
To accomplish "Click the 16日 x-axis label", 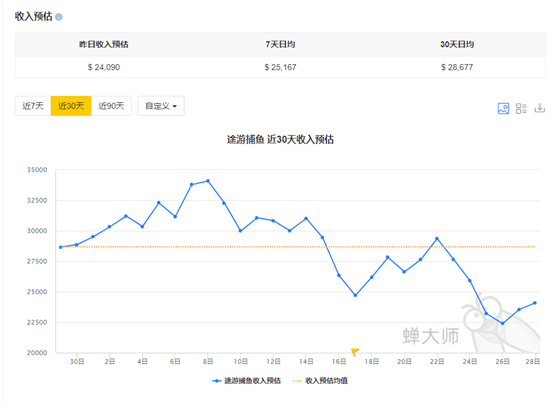I will click(x=339, y=362).
